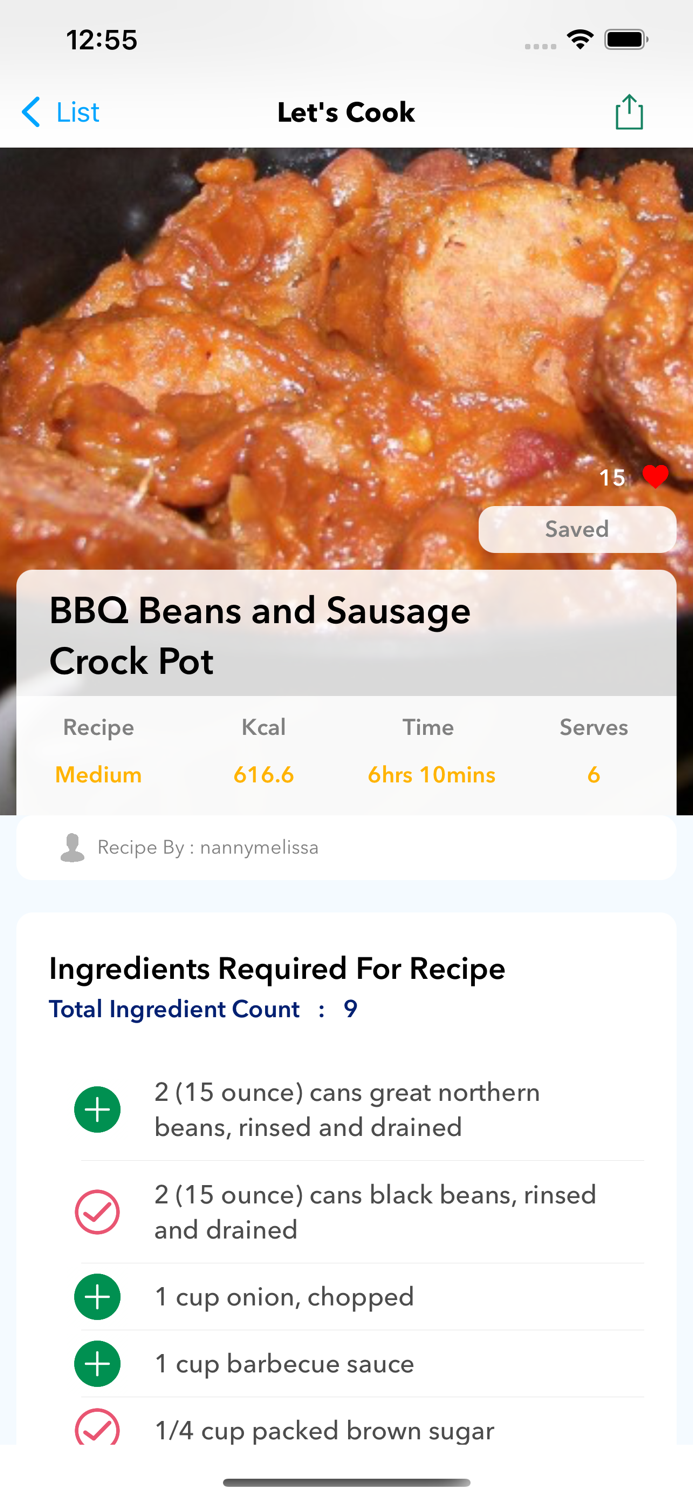
Task: Select the recipe author profile icon
Action: coord(71,847)
